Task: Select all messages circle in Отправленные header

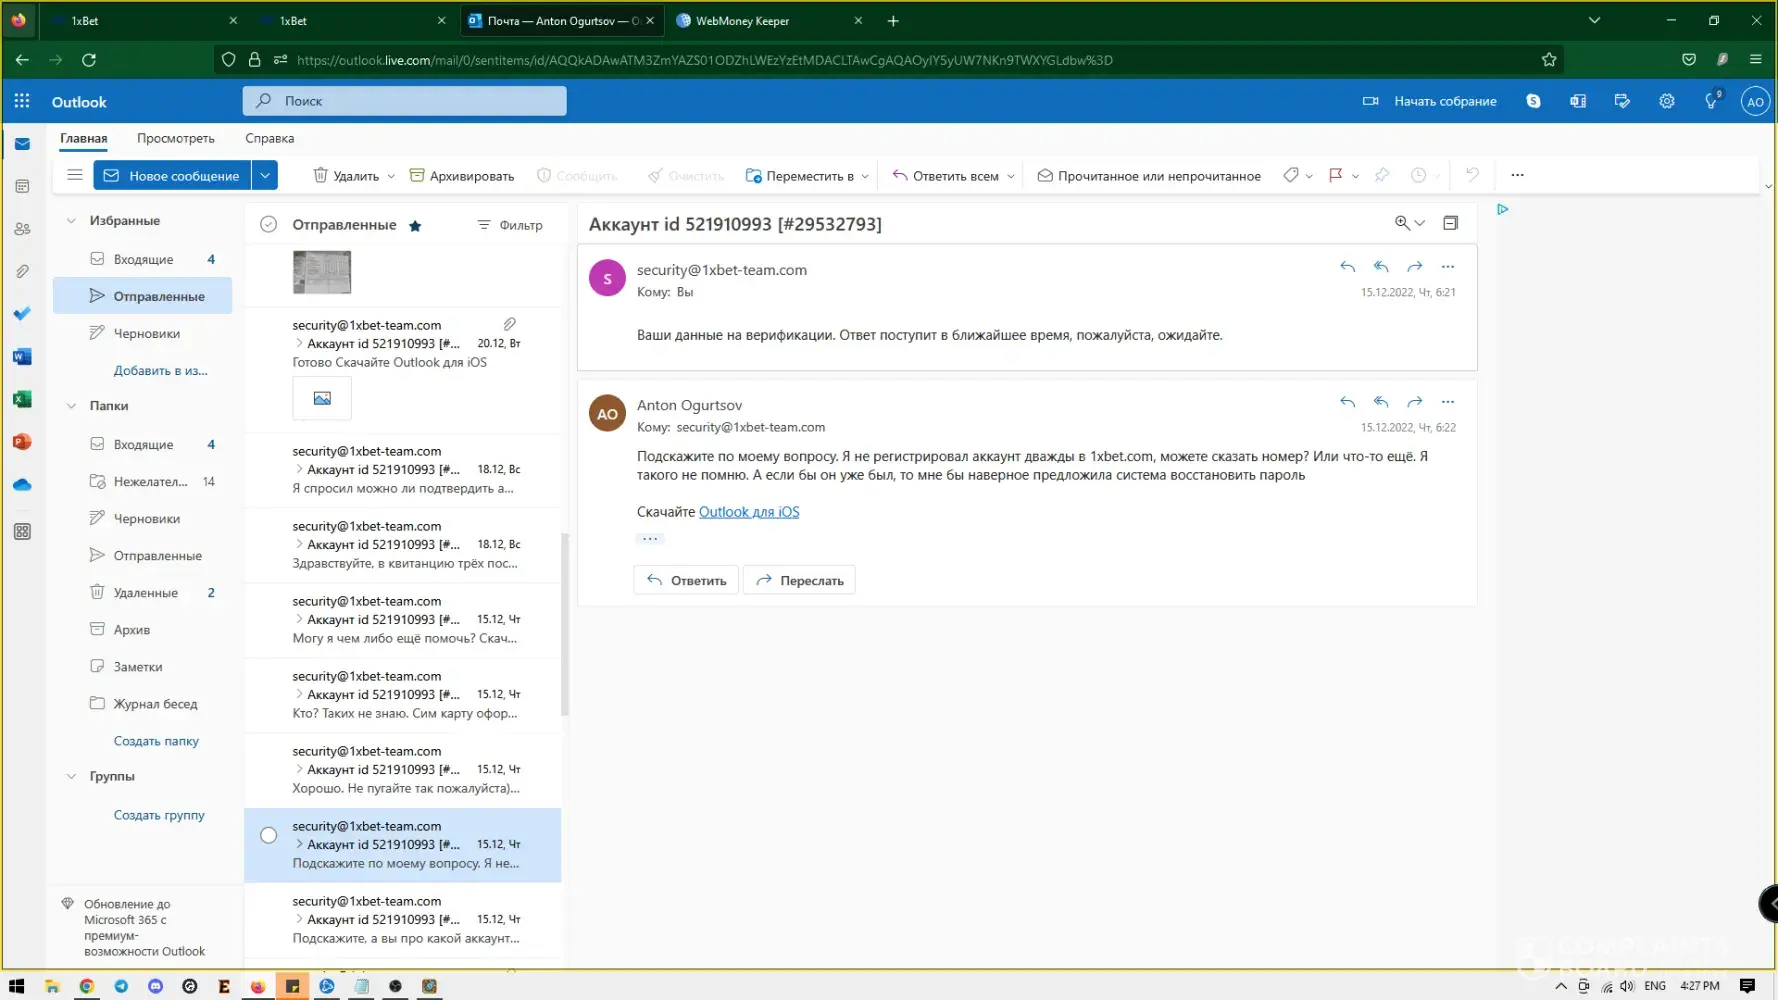Action: click(x=268, y=225)
